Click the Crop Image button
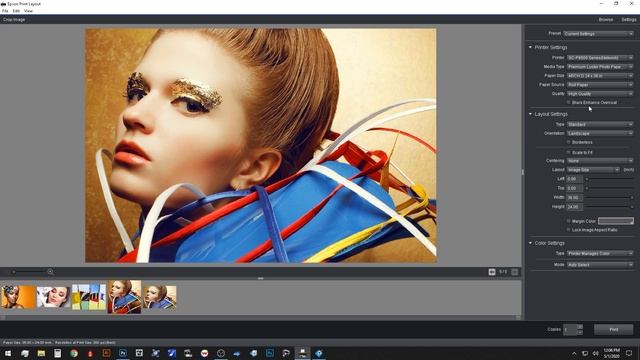This screenshot has width=640, height=360. tap(14, 20)
